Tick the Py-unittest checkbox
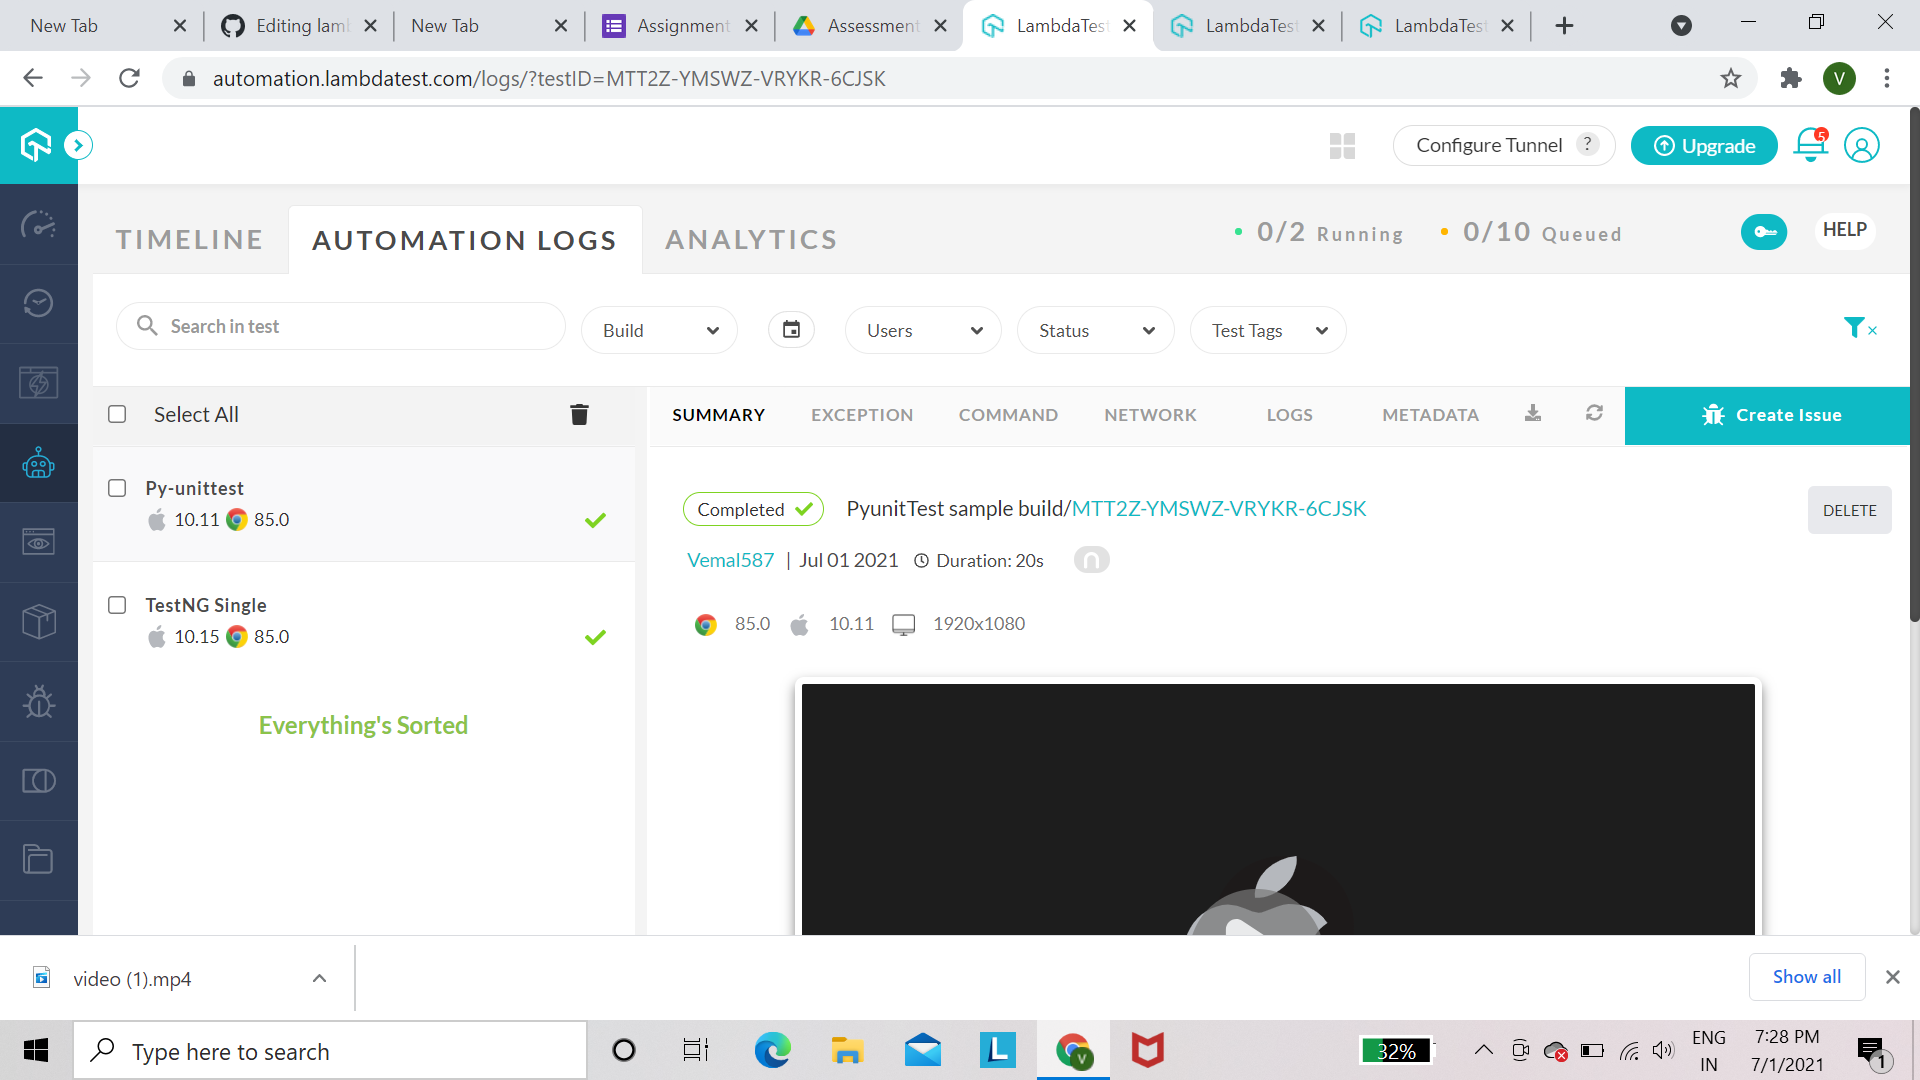 [x=117, y=488]
